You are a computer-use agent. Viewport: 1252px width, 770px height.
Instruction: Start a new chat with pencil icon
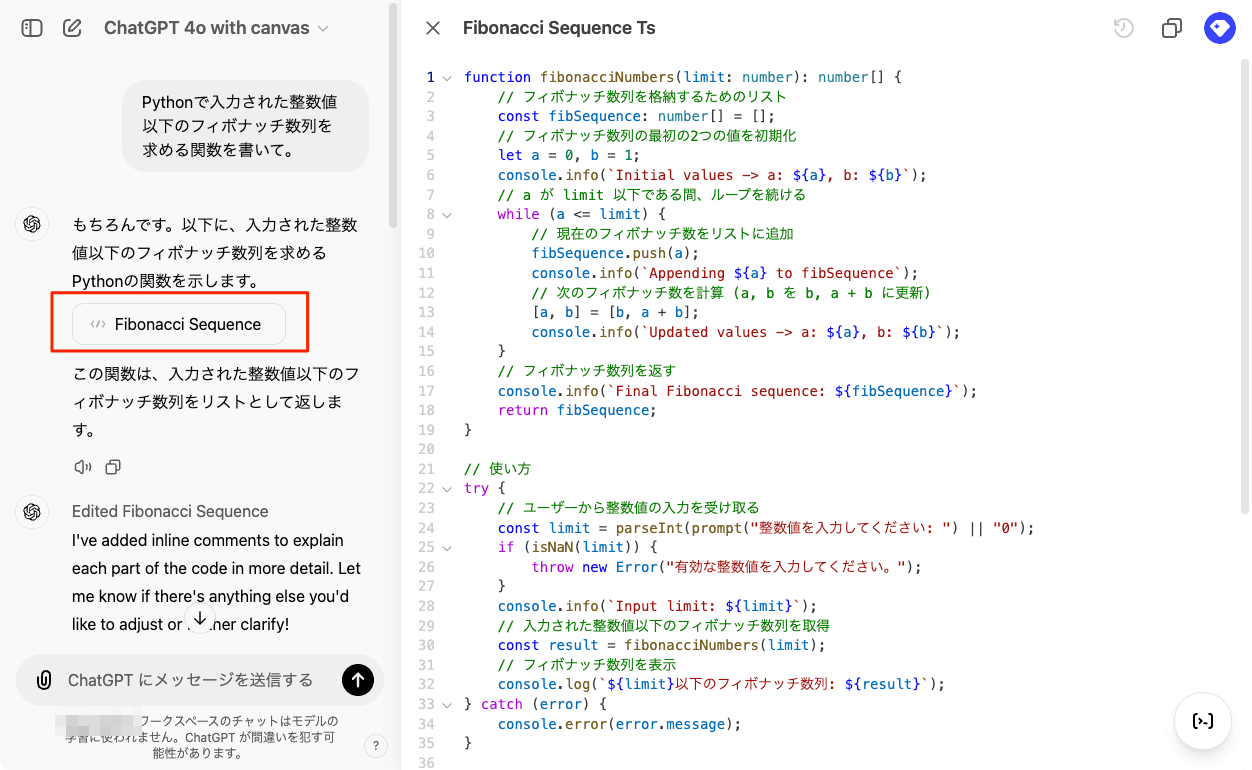[72, 28]
